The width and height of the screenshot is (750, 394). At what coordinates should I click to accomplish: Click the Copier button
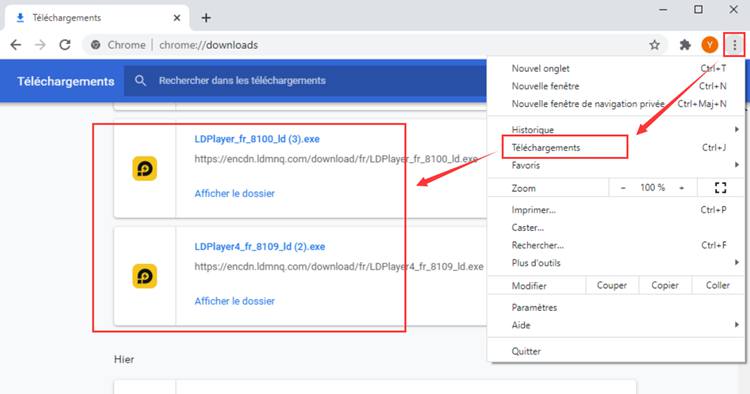(x=665, y=285)
